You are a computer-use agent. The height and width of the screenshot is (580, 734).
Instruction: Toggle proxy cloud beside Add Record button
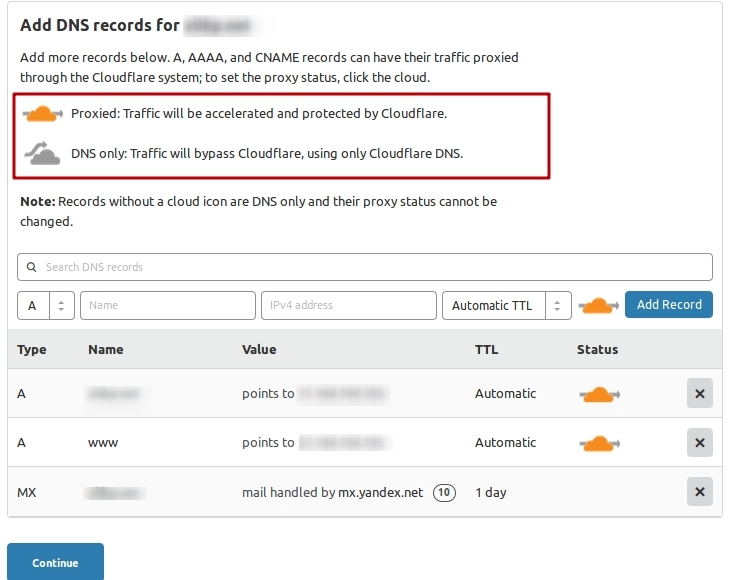point(599,305)
